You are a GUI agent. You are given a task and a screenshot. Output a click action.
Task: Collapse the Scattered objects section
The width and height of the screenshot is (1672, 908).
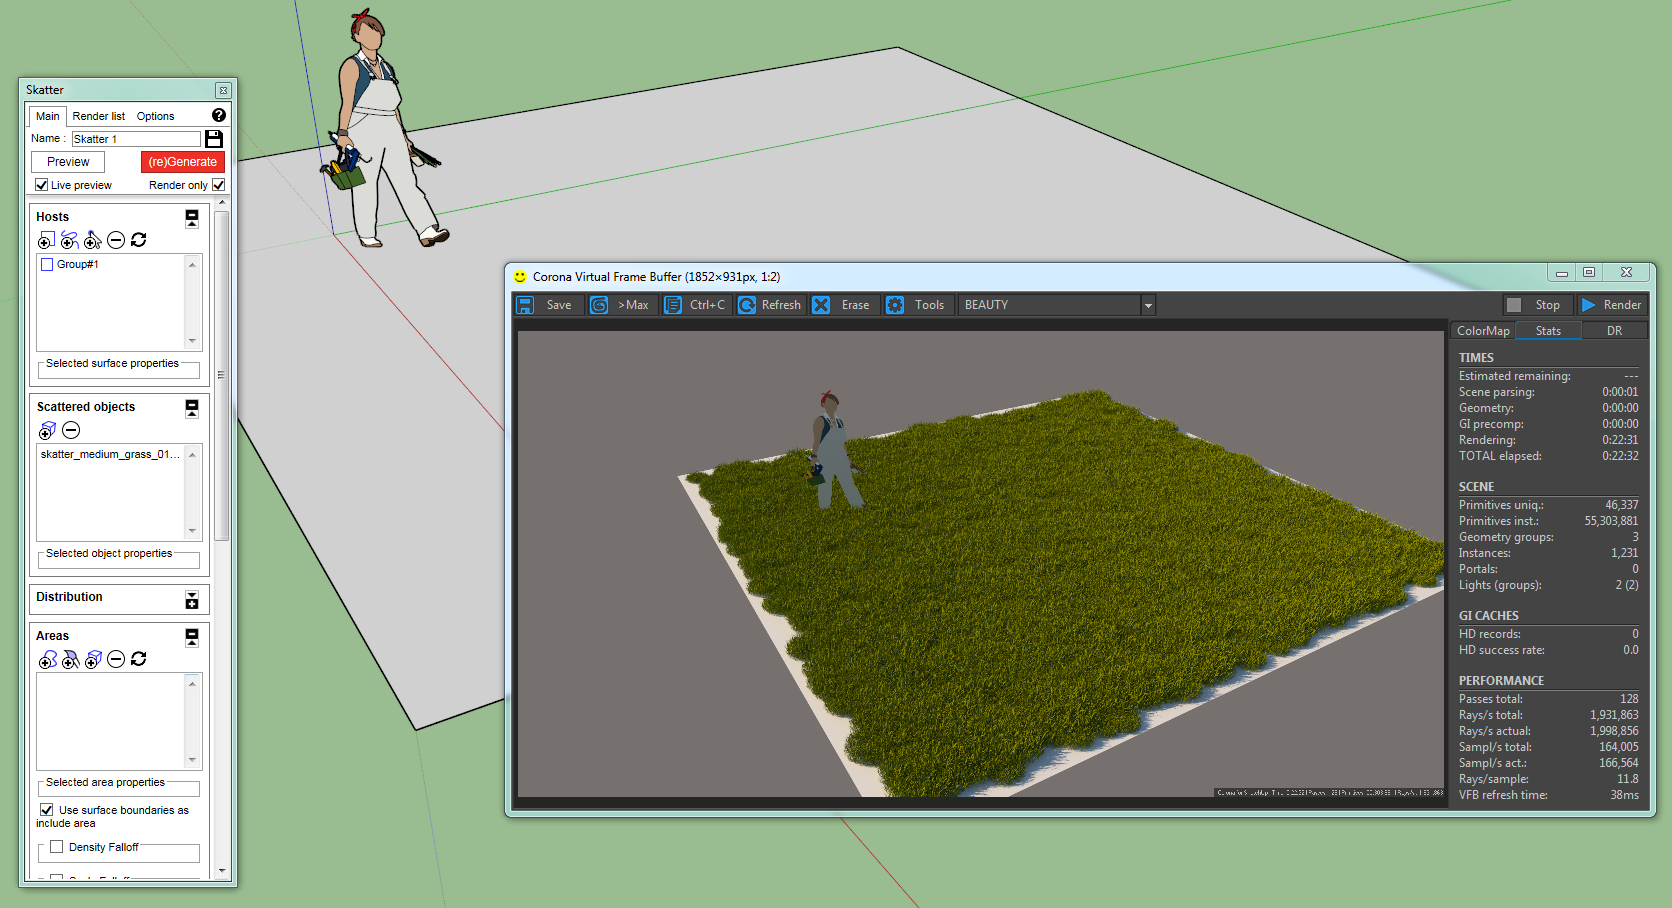click(x=192, y=408)
